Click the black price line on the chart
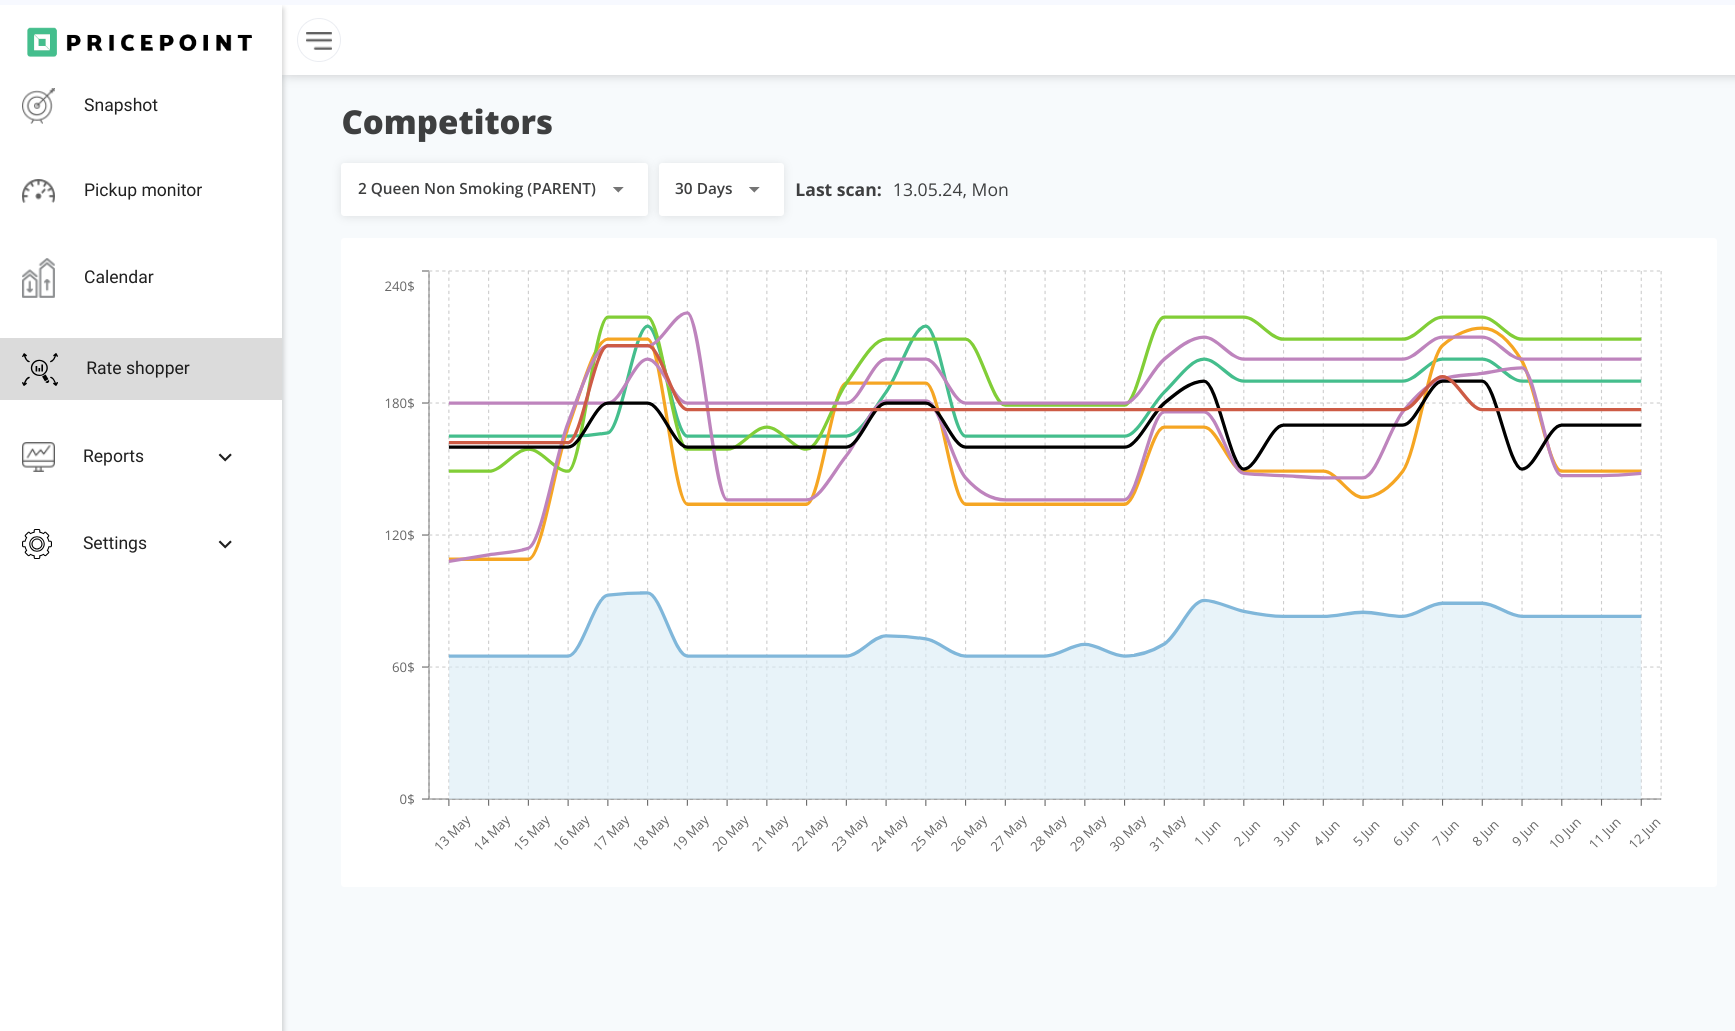The image size is (1735, 1031). tap(1060, 447)
